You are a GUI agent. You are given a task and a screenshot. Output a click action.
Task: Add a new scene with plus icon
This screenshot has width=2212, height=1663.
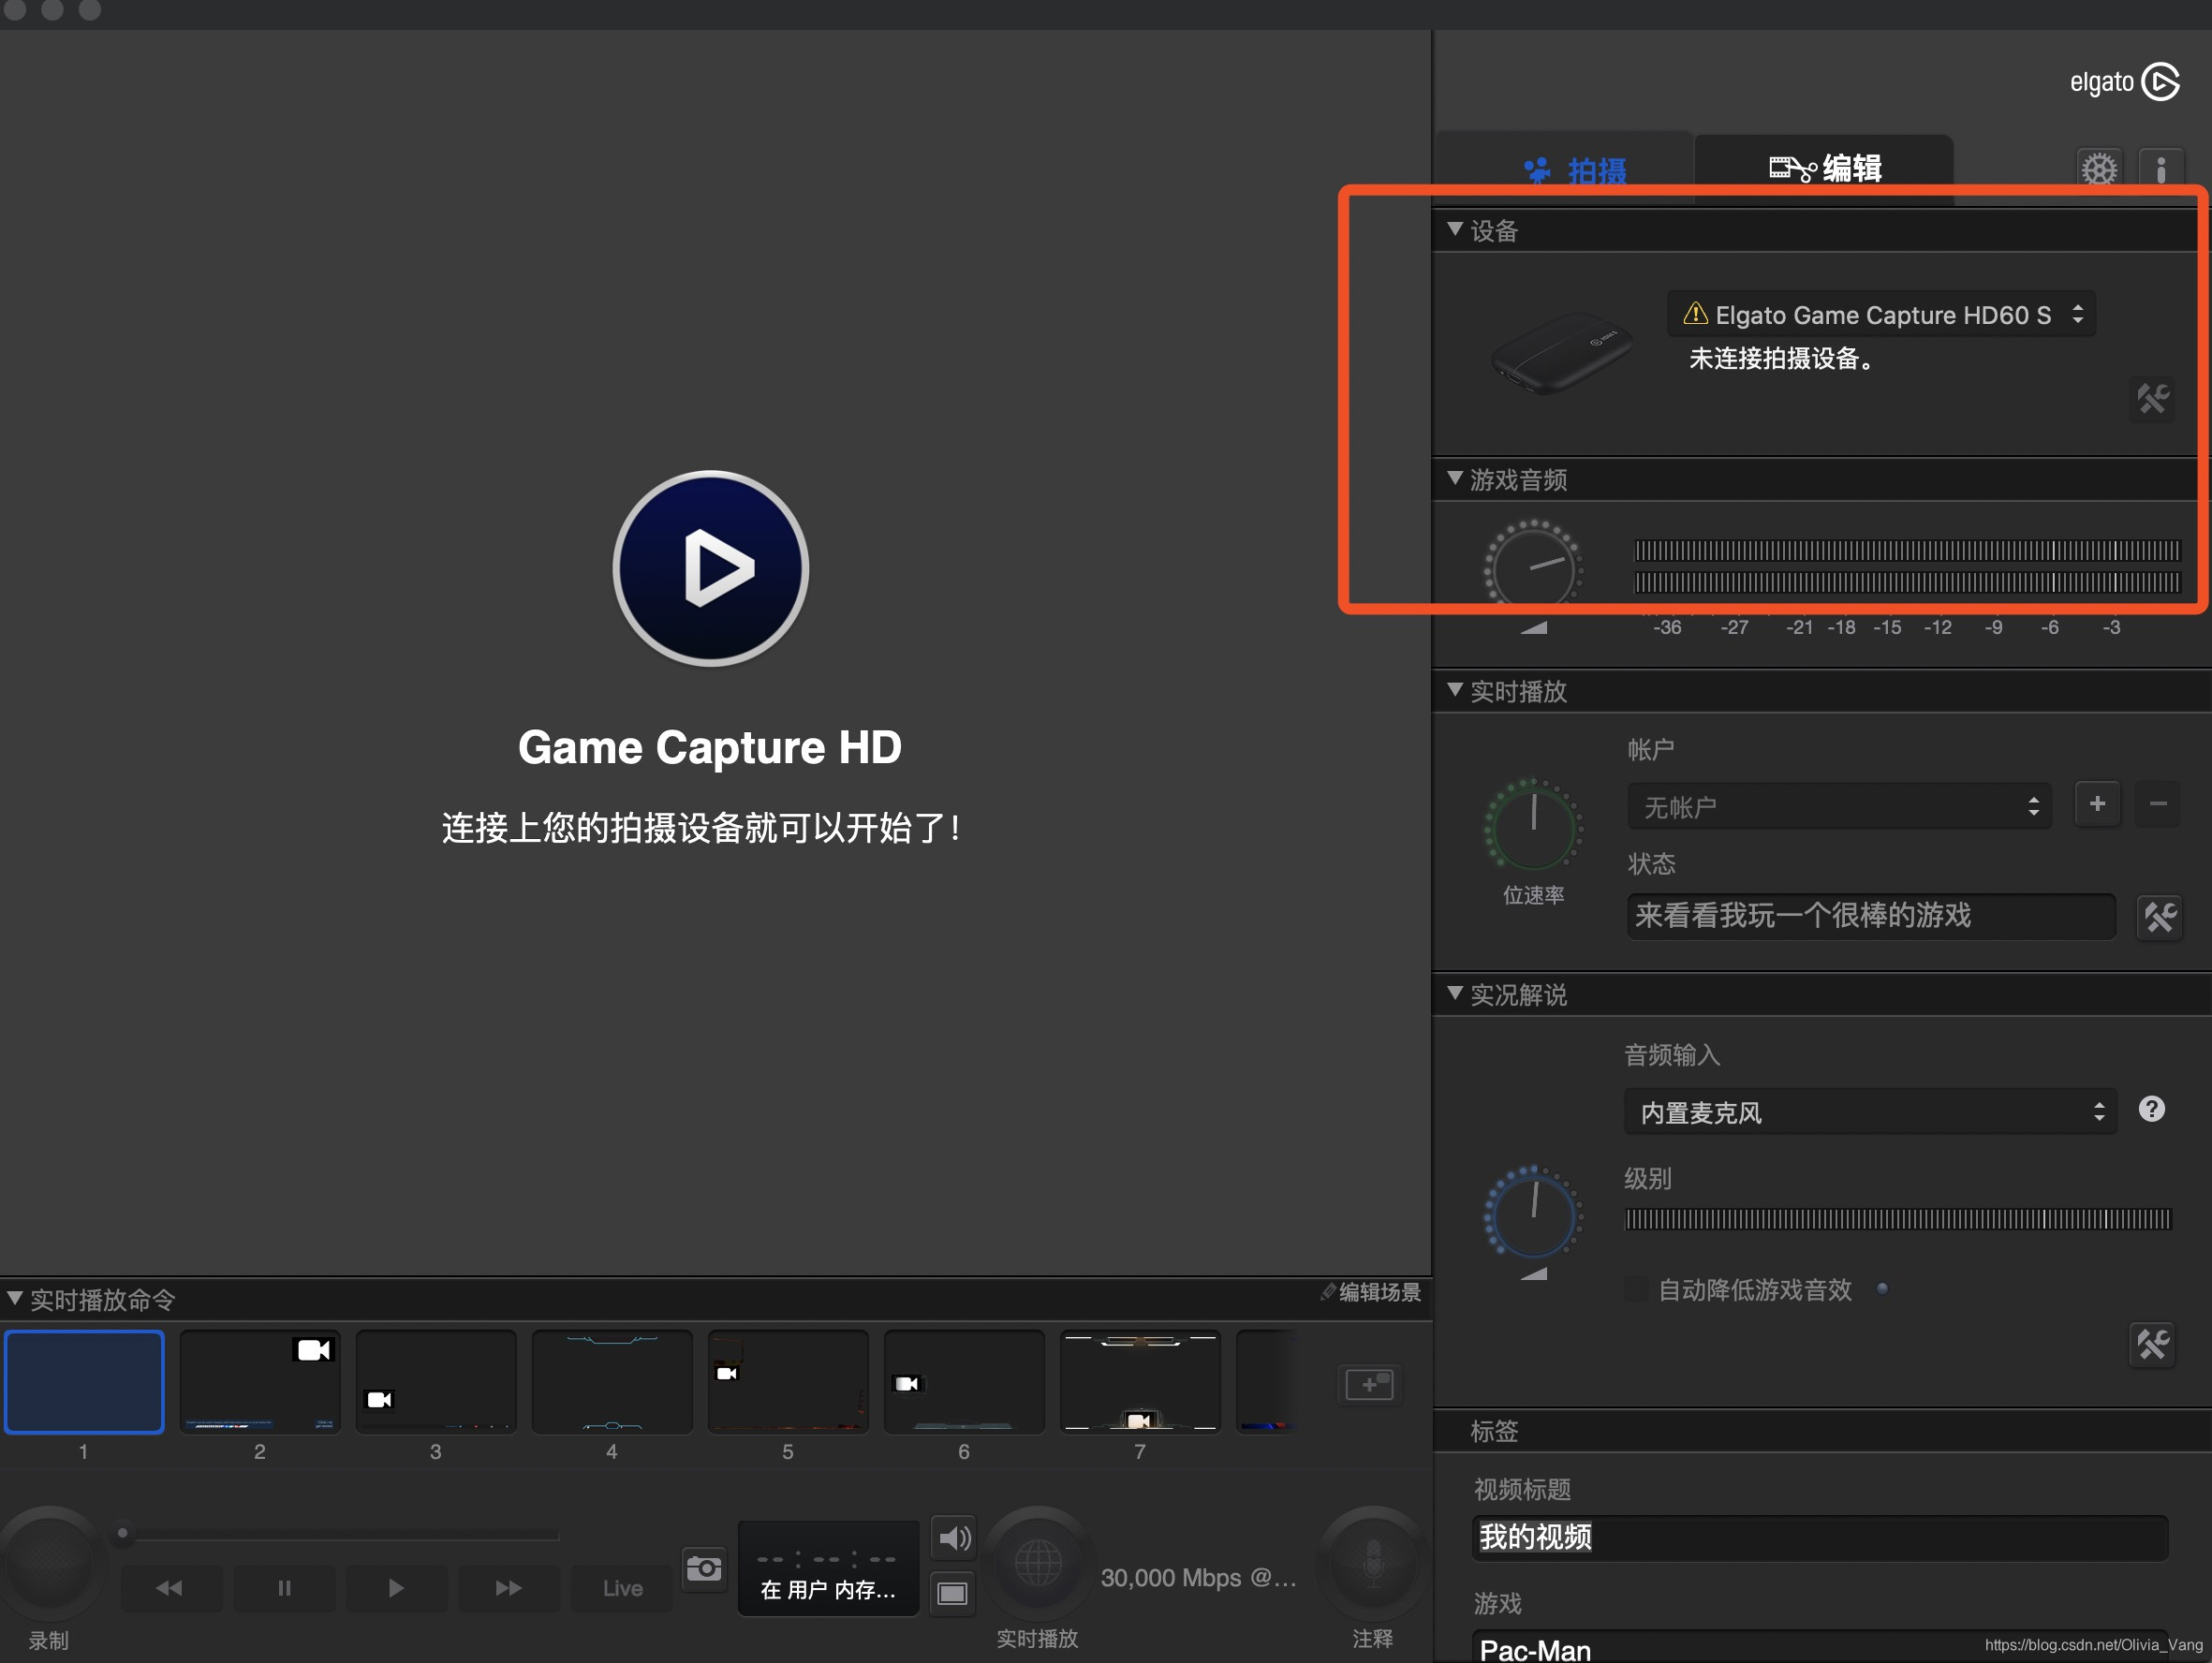1369,1385
